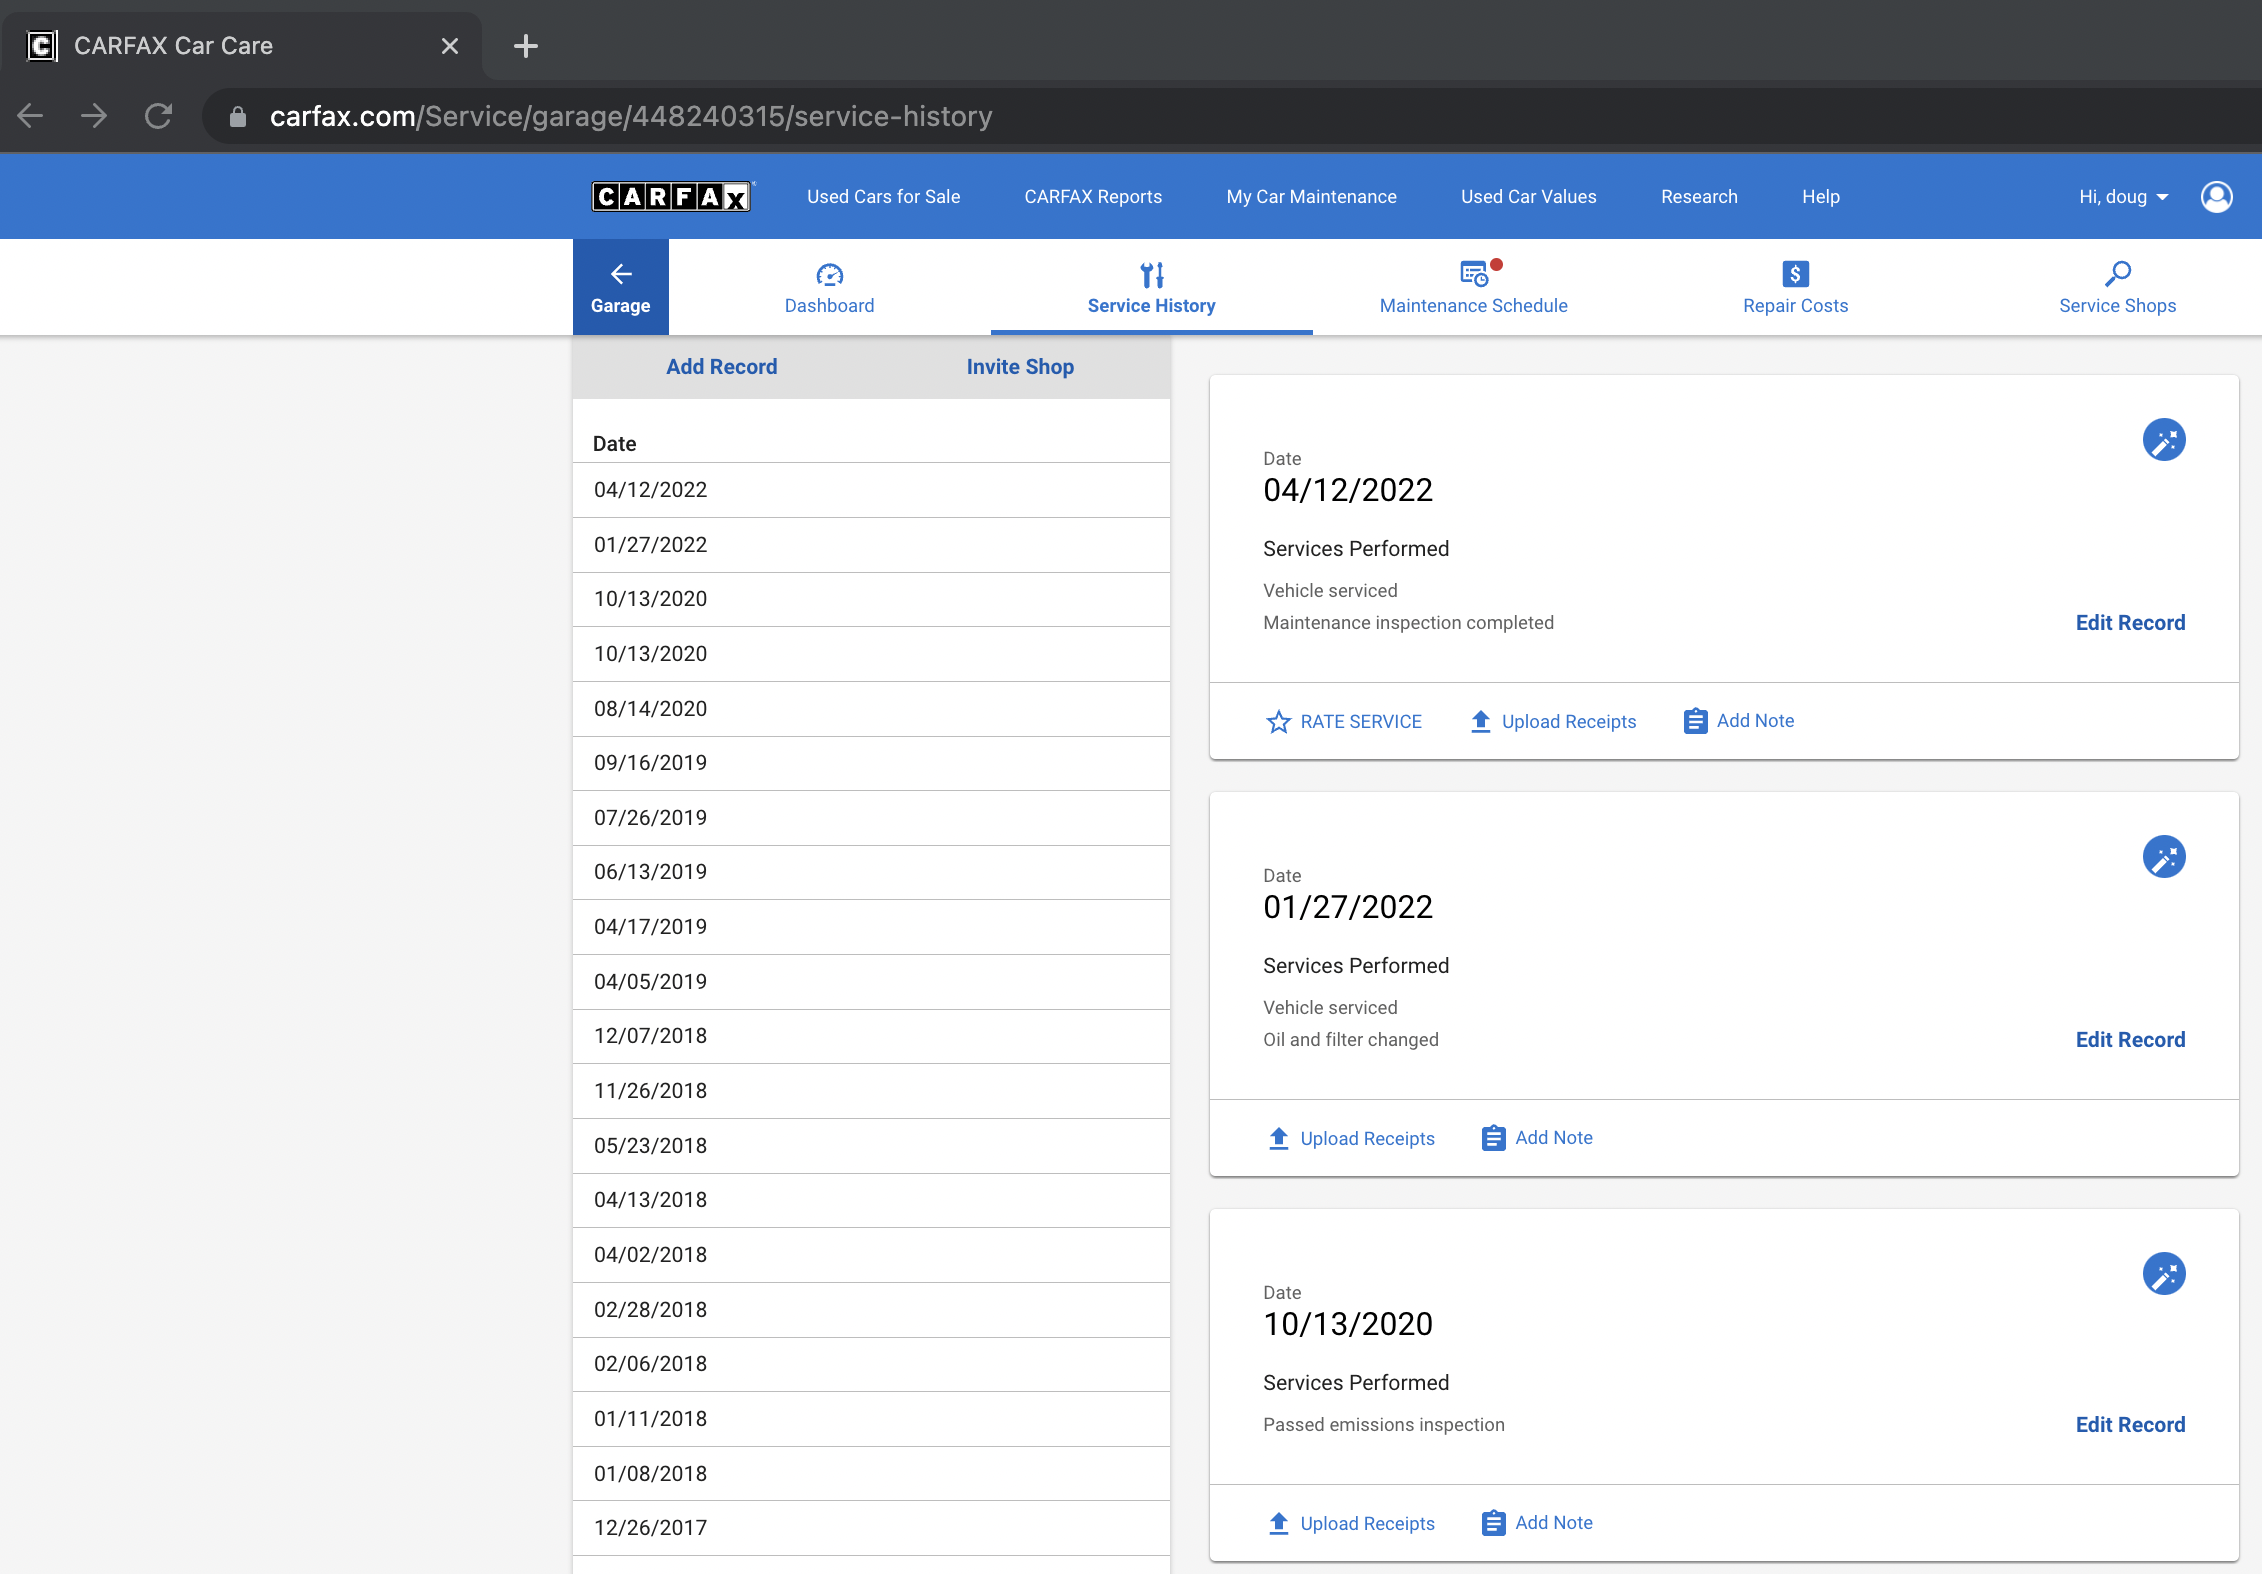Click Add Note text on 04/12/2022 card
Viewport: 2262px width, 1574px height.
pos(1755,721)
